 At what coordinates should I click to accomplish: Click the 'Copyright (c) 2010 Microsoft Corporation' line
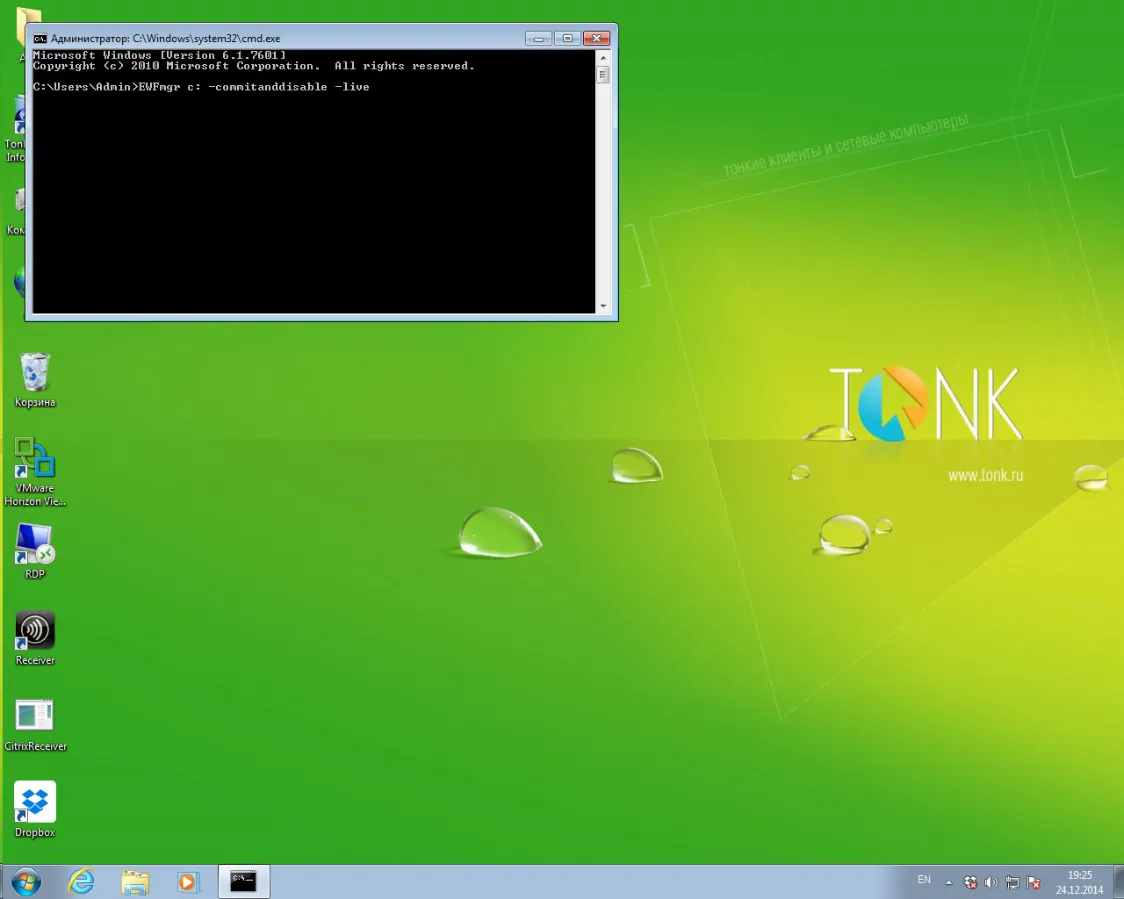[254, 66]
